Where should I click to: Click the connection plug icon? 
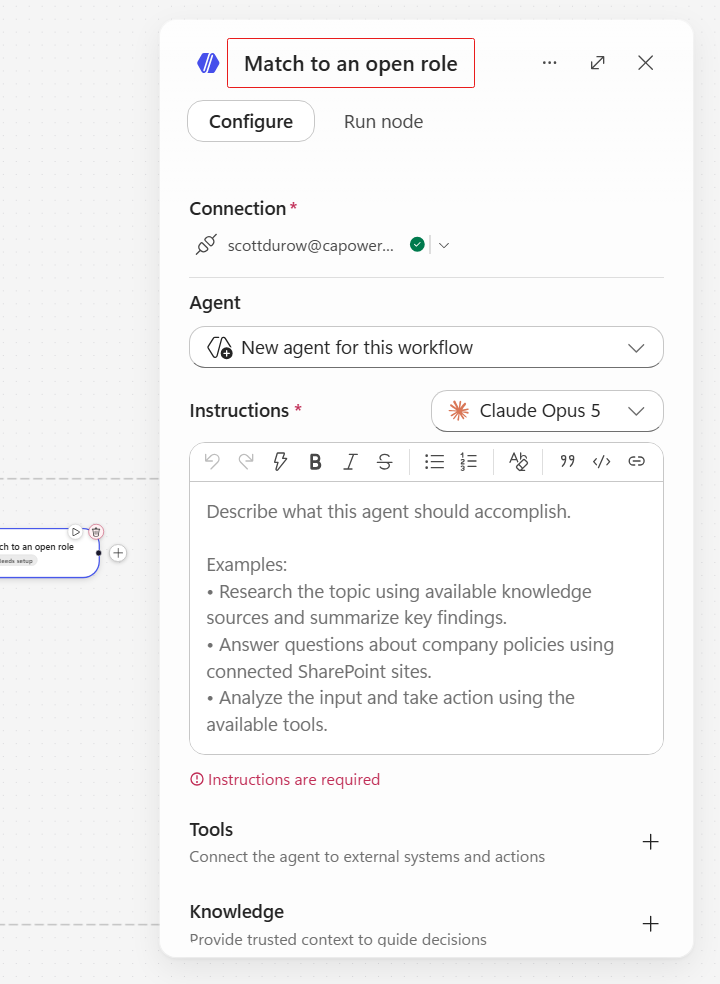click(206, 245)
